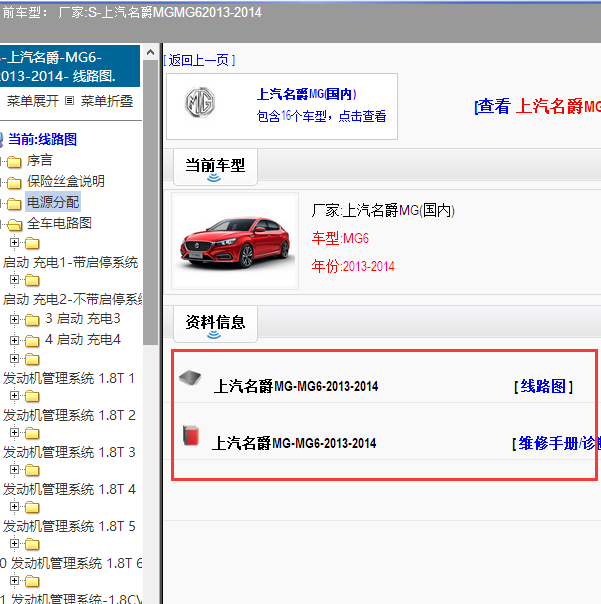The height and width of the screenshot is (604, 601).
Task: Click 上汽名爵MG-MG6-2013-2014 in the 线路图 row
Action: (x=296, y=386)
